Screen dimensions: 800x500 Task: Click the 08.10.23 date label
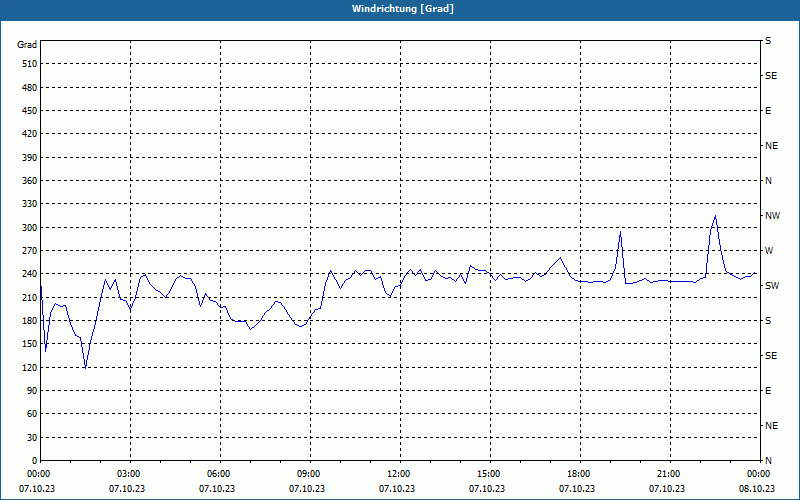(x=757, y=489)
